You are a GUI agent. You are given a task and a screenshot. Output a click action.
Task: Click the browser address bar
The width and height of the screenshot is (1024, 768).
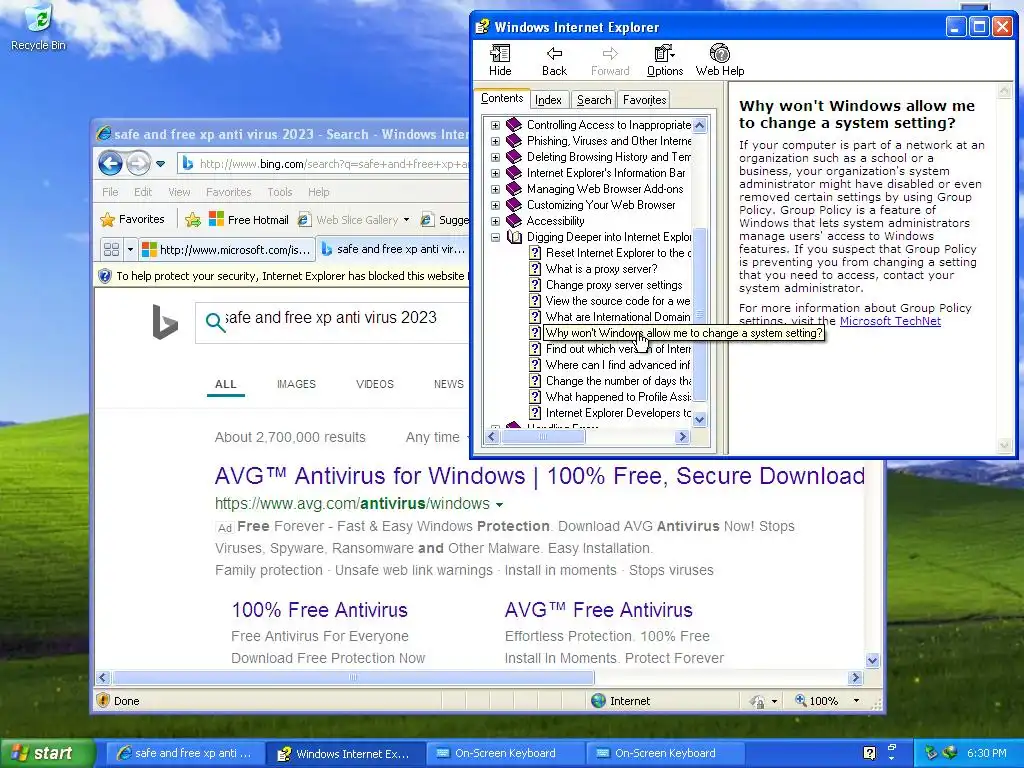tap(323, 164)
